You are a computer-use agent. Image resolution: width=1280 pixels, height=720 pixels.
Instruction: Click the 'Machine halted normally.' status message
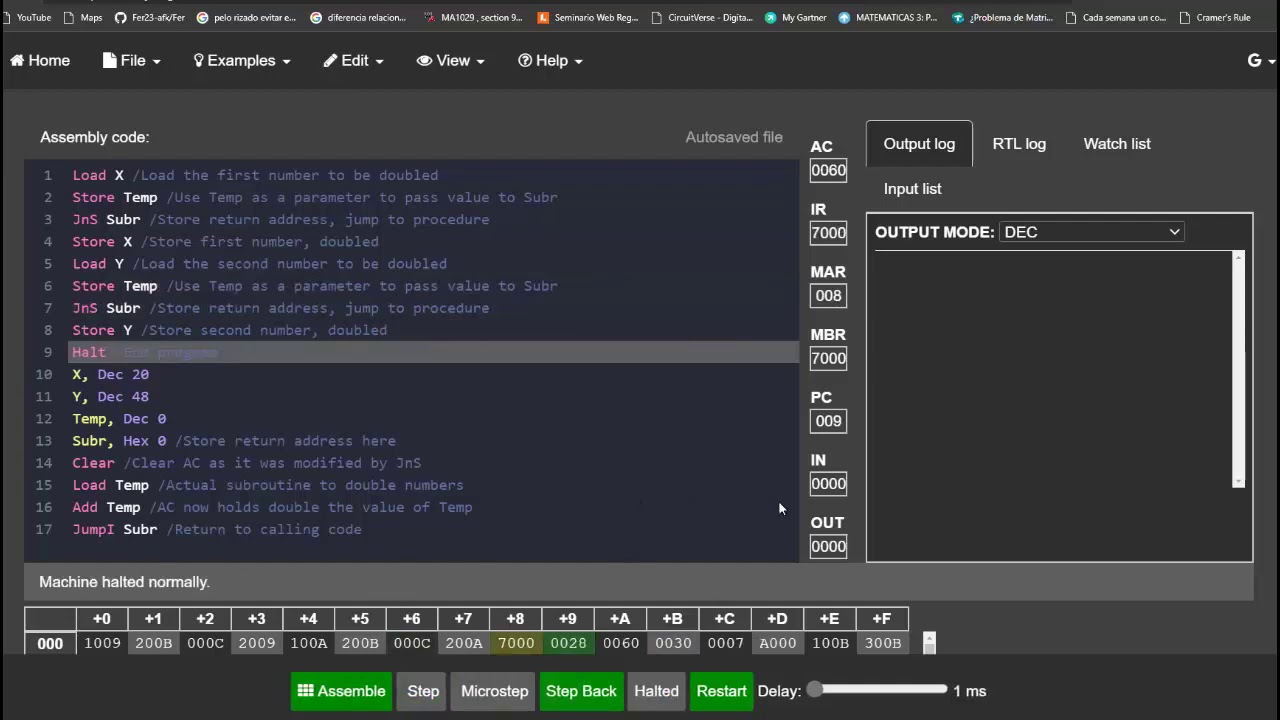(x=124, y=582)
